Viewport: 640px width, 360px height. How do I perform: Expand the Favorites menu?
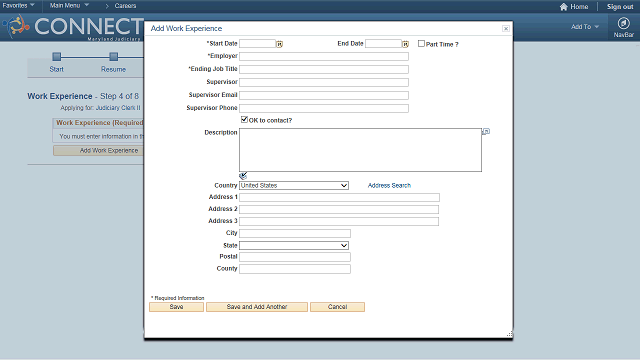(x=18, y=5)
